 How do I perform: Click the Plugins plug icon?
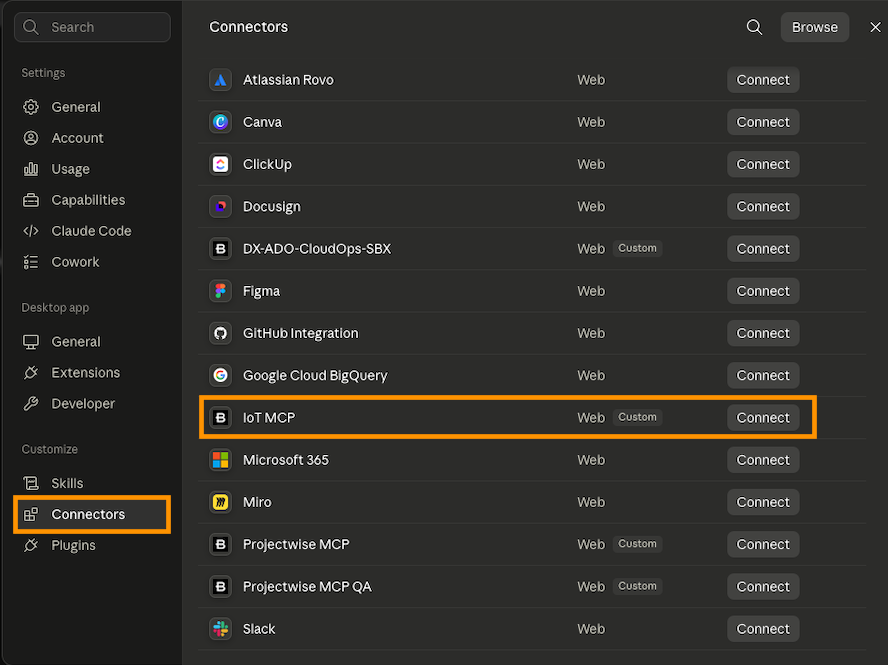coord(31,545)
